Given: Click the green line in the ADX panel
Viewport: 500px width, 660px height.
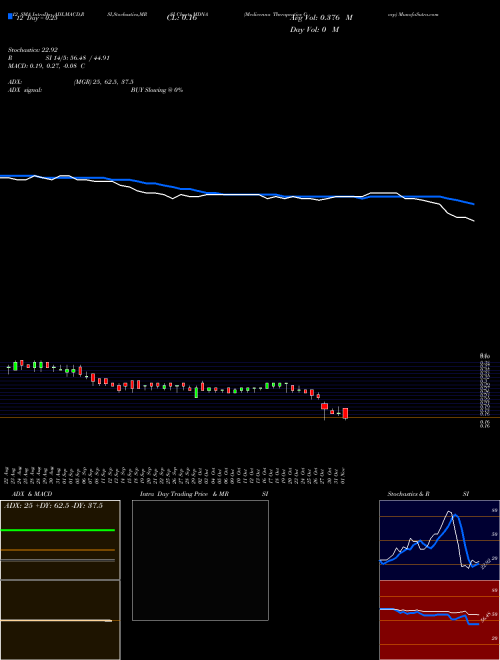Looking at the screenshot, I should (58, 530).
